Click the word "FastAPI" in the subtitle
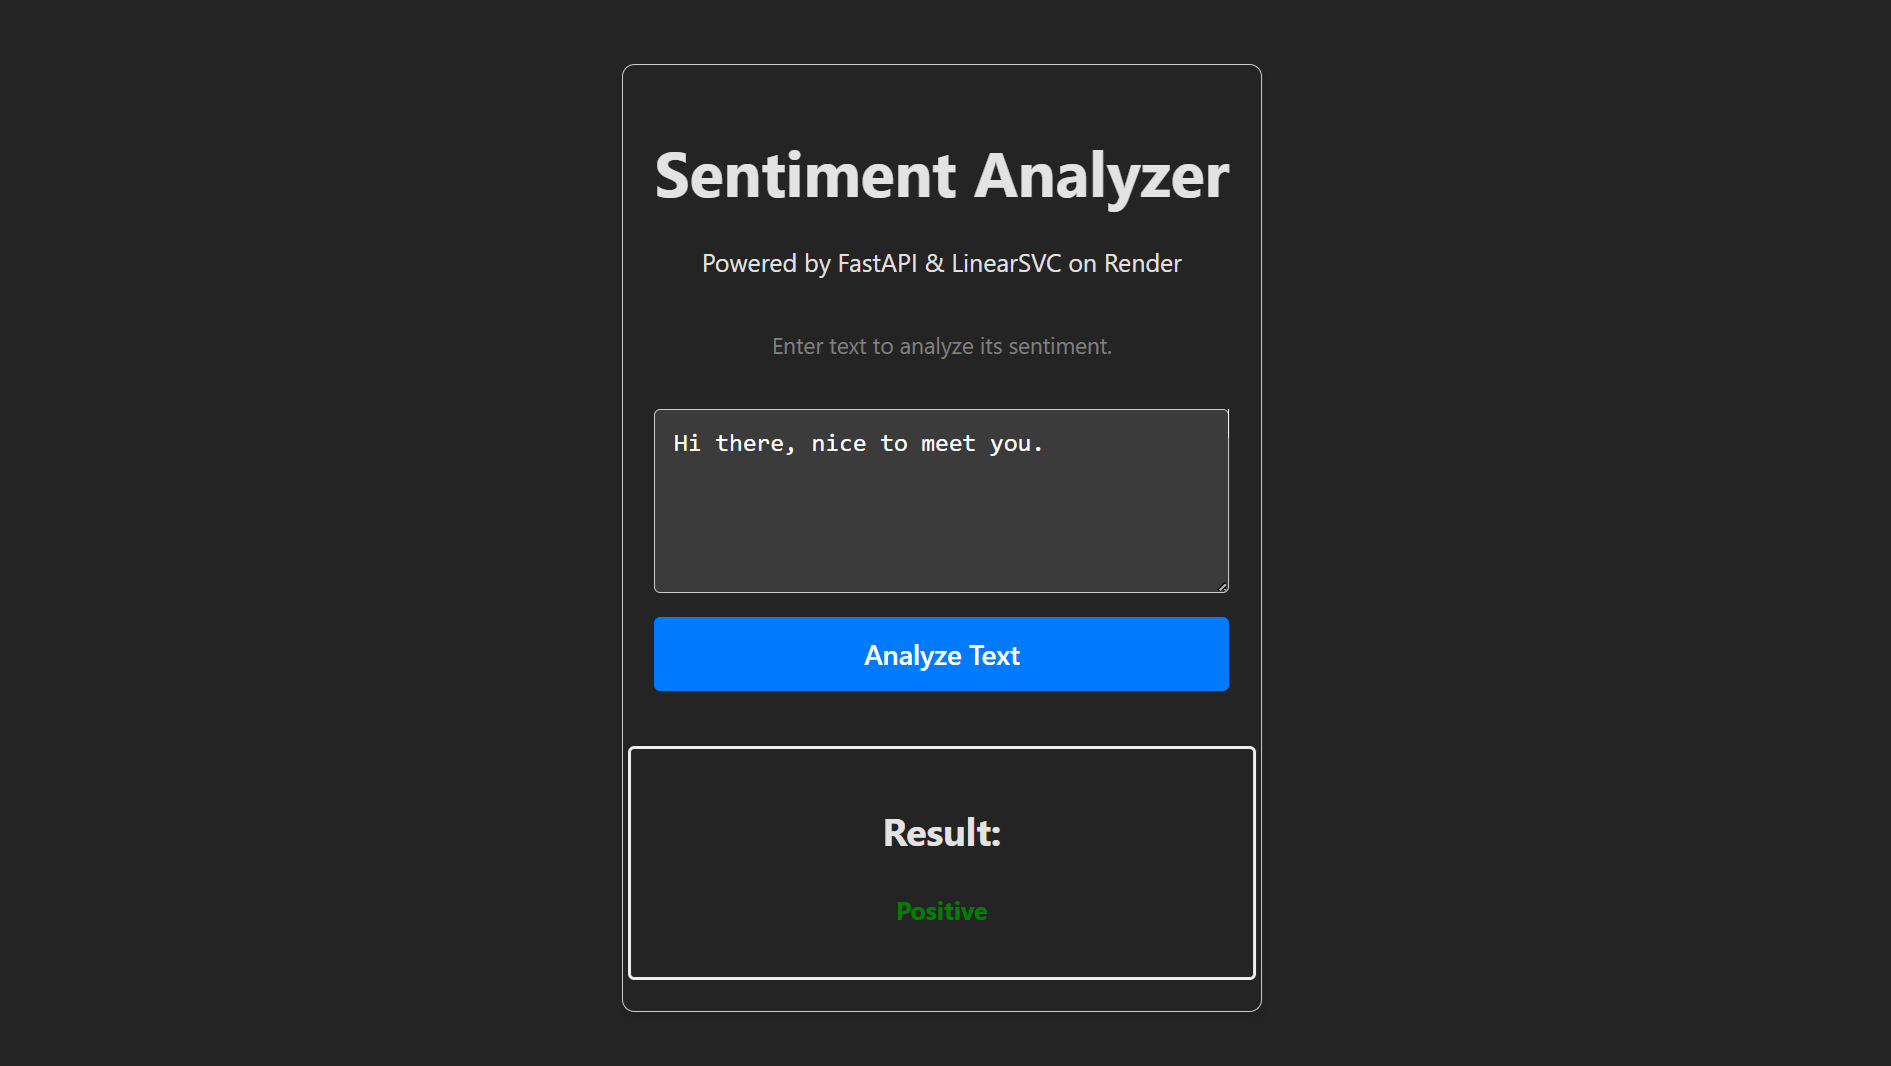Viewport: 1891px width, 1066px height. [x=877, y=263]
